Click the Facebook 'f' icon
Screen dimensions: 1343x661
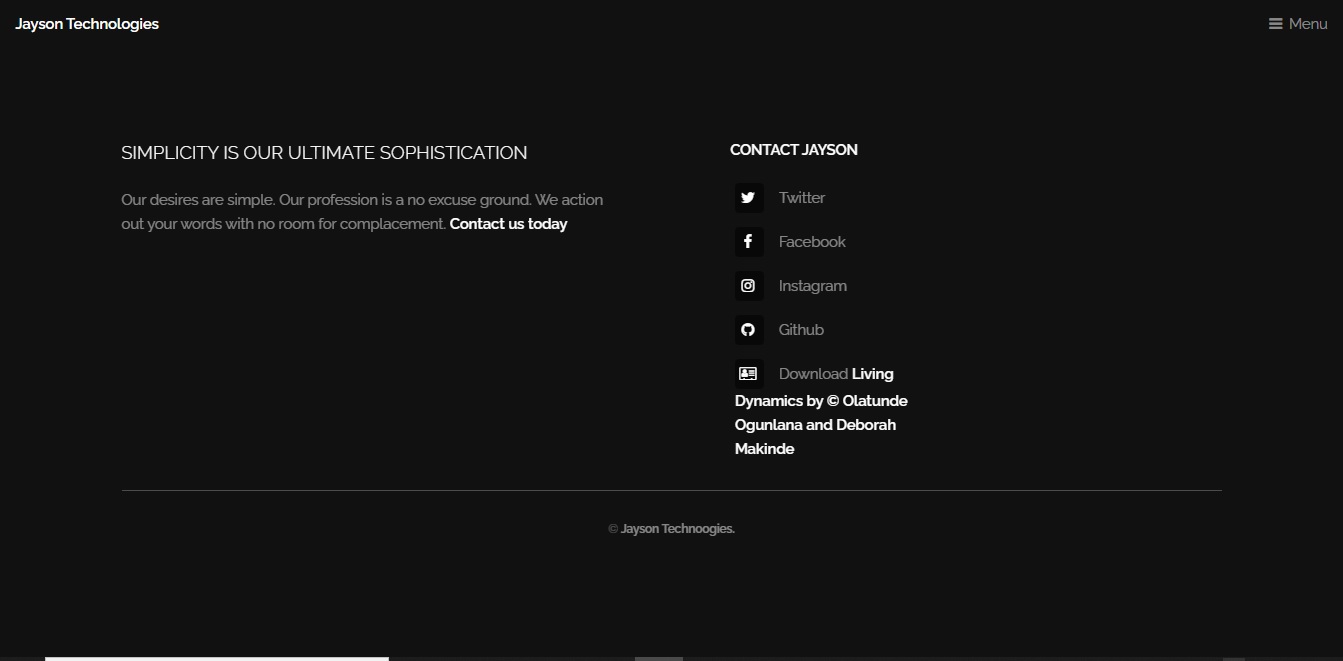click(748, 242)
